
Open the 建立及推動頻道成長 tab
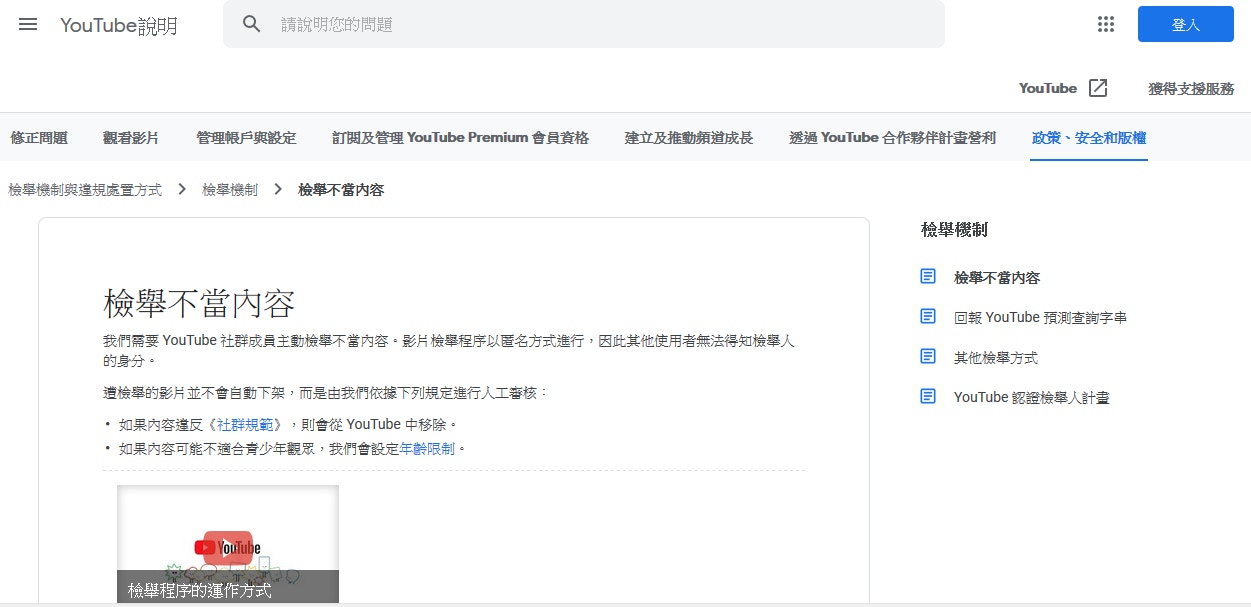pos(689,138)
